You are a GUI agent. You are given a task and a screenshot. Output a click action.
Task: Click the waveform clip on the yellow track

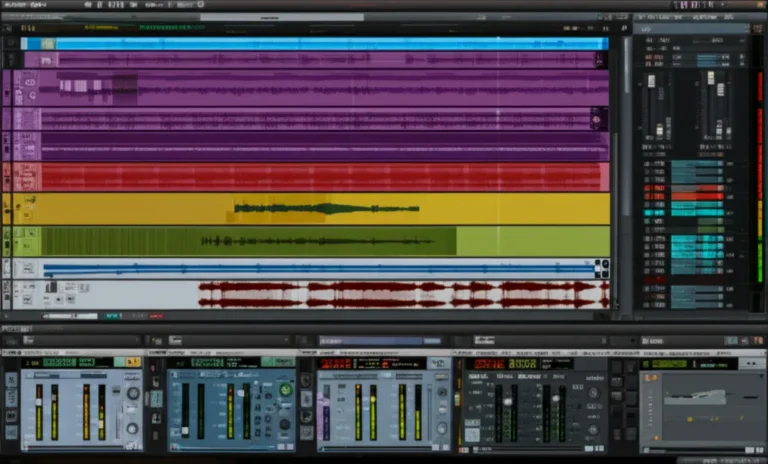pos(326,209)
